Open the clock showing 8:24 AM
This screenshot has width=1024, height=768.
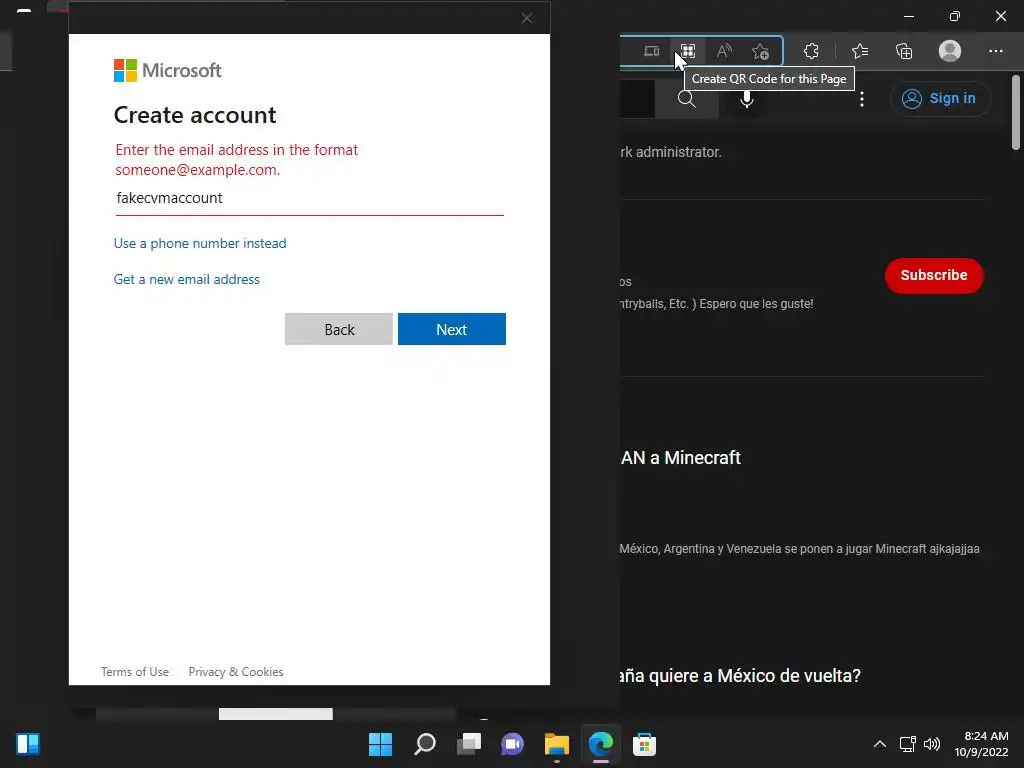[982, 744]
